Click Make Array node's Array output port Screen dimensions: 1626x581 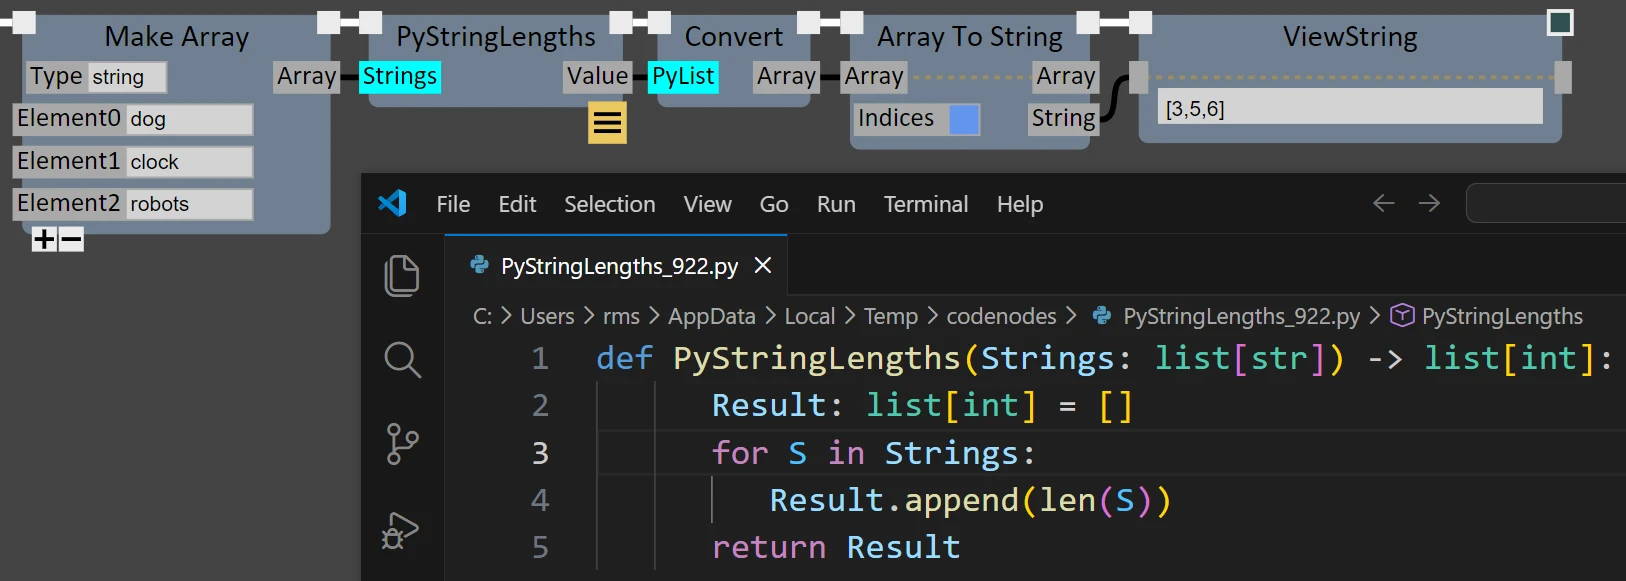307,77
